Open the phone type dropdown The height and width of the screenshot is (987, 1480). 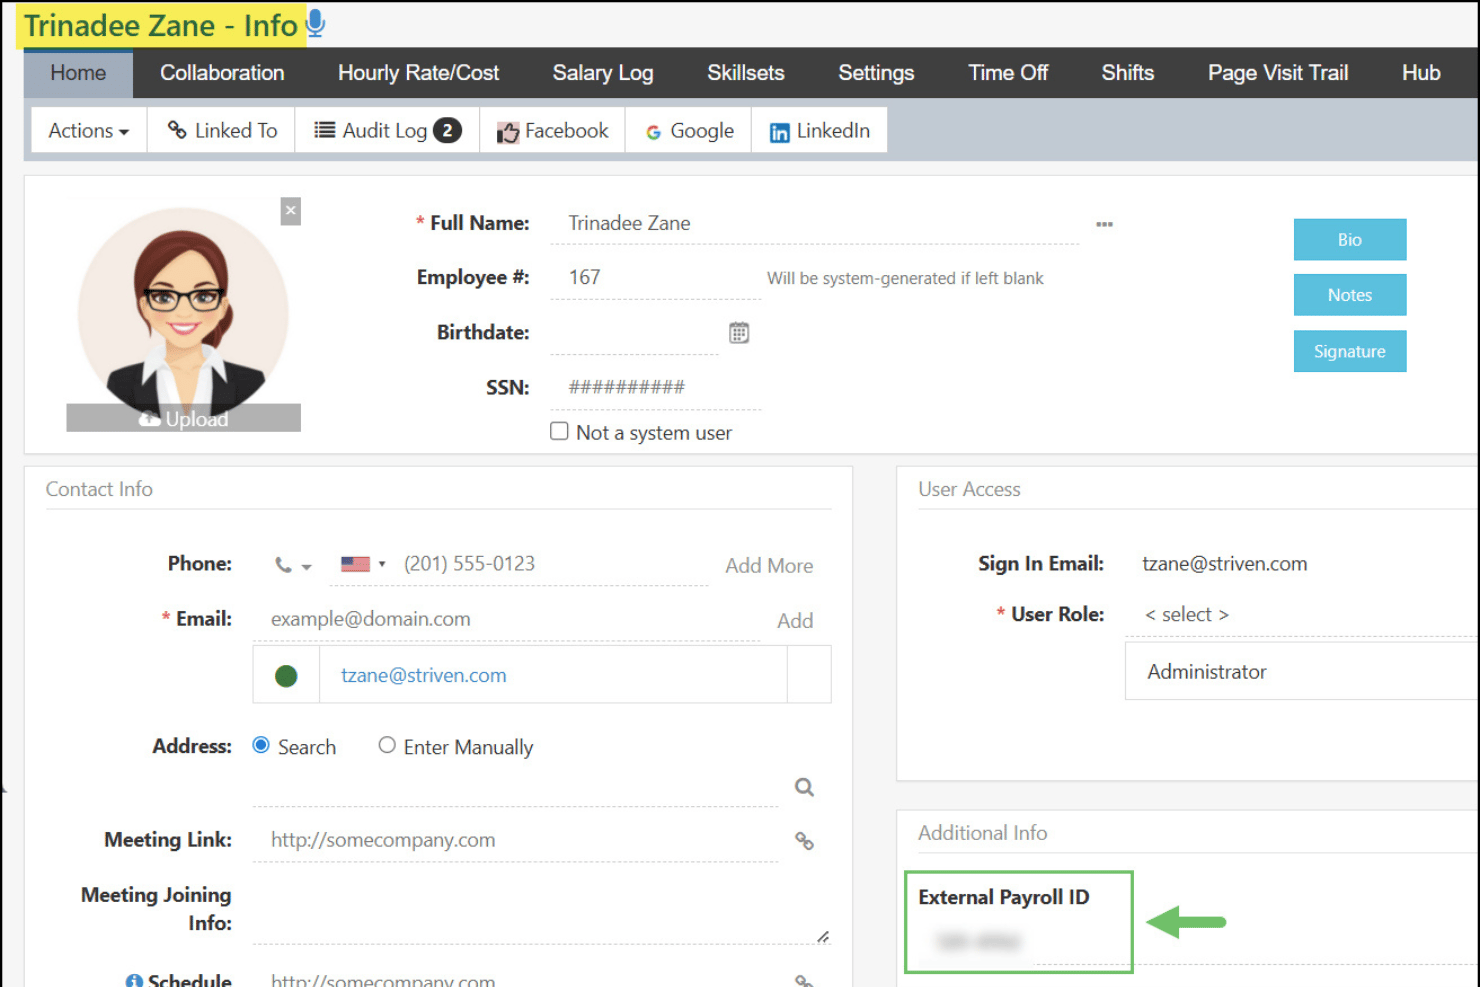point(293,566)
